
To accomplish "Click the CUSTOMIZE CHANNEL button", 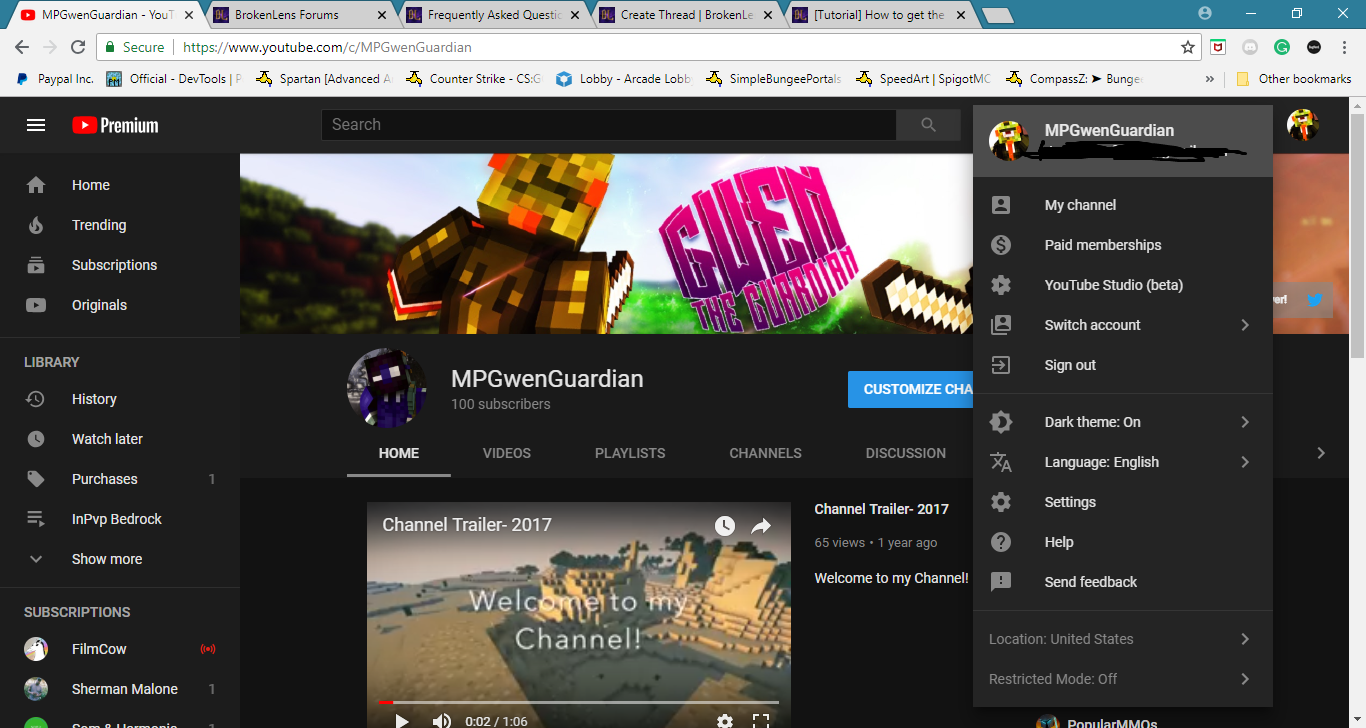I will [910, 389].
